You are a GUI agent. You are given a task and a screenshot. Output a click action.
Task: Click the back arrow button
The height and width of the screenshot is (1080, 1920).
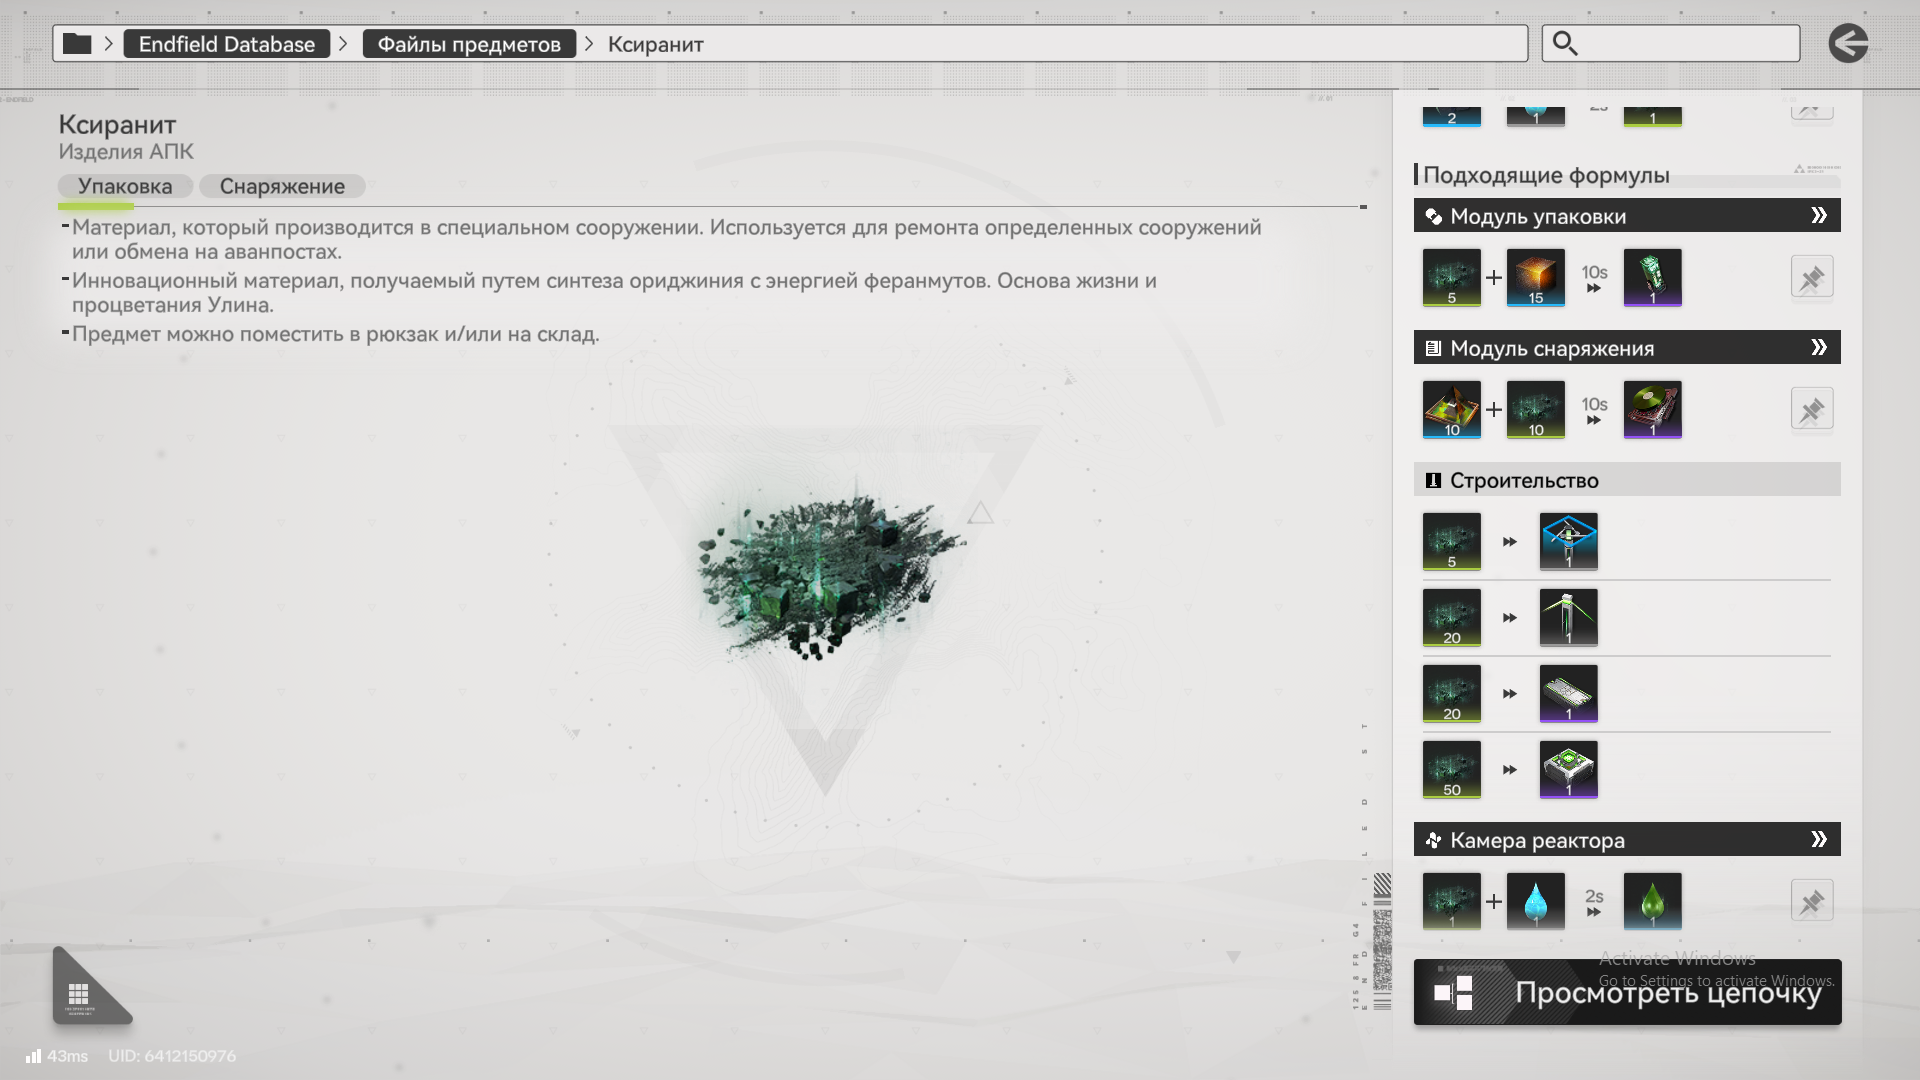coord(1847,44)
